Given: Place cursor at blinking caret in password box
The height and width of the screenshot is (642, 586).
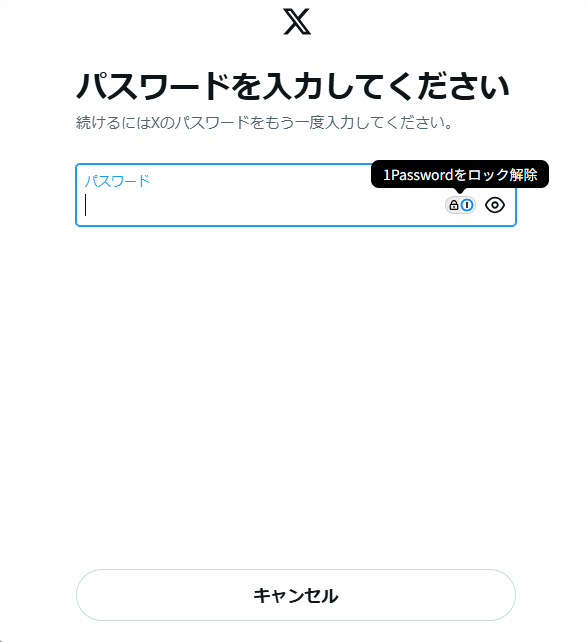Looking at the screenshot, I should (86, 205).
